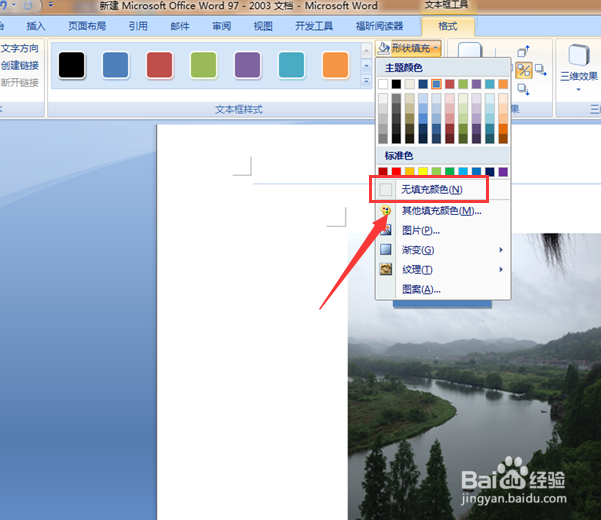Click the shape fill paint bucket icon
Image resolution: width=601 pixels, height=520 pixels.
(x=383, y=48)
